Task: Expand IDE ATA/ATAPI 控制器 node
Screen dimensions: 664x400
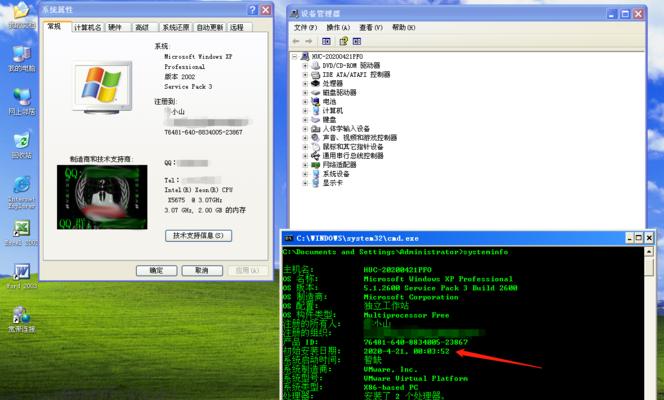Action: click(305, 74)
